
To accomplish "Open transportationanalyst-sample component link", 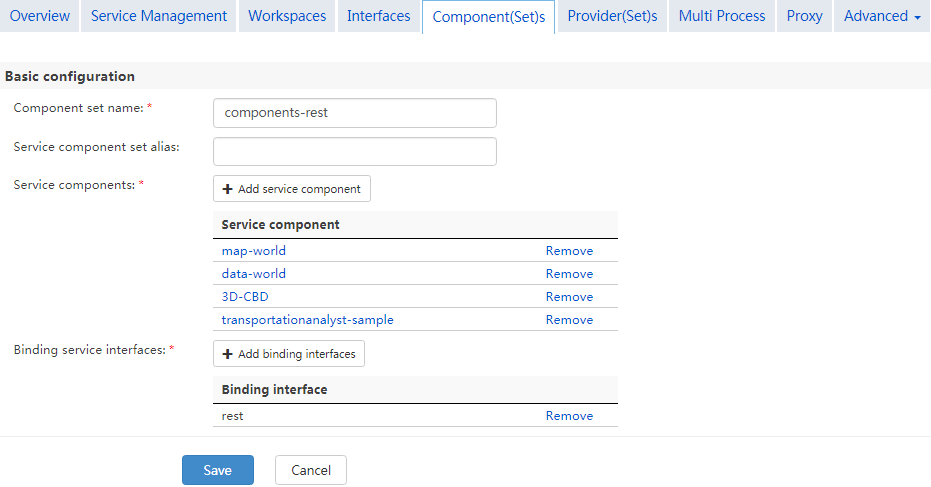I will click(308, 320).
